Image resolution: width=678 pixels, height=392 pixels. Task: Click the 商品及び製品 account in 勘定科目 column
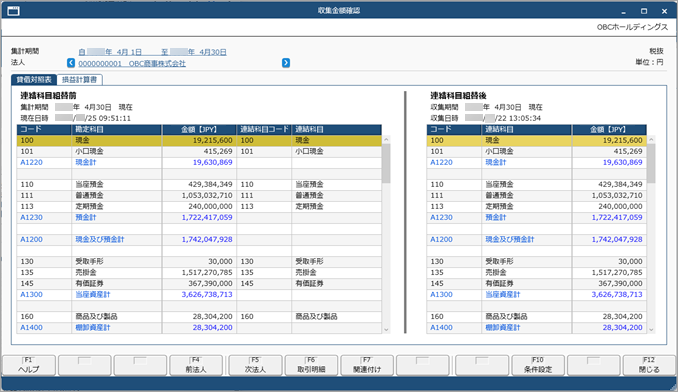(96, 317)
